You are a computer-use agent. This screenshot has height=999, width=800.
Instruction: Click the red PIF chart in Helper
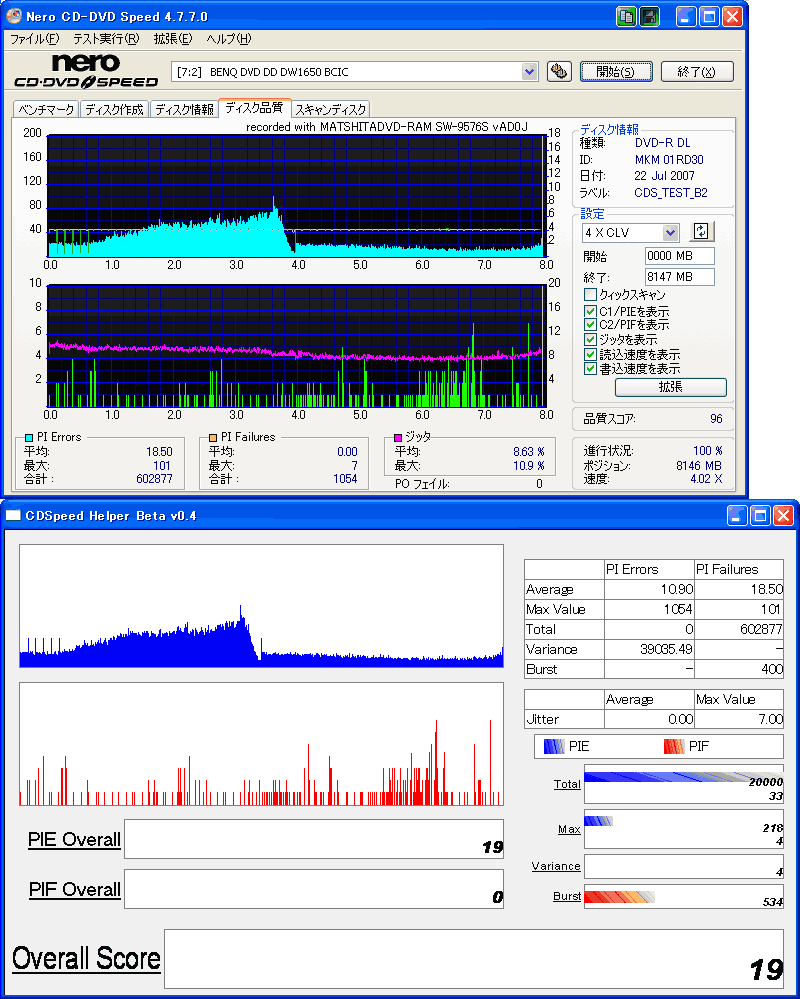261,744
